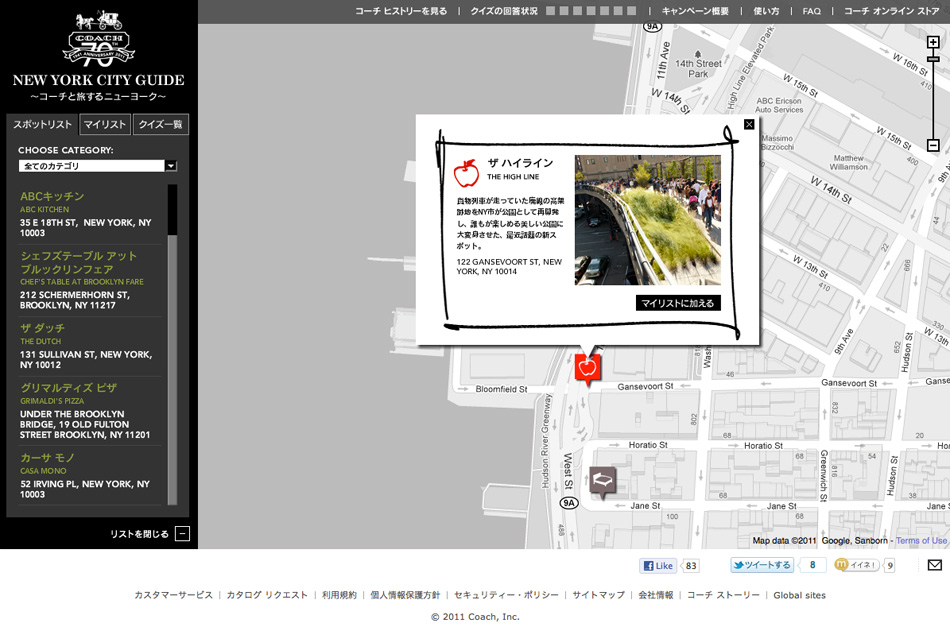Select the スポットリスト tab
This screenshot has width=950, height=627.
click(x=42, y=124)
